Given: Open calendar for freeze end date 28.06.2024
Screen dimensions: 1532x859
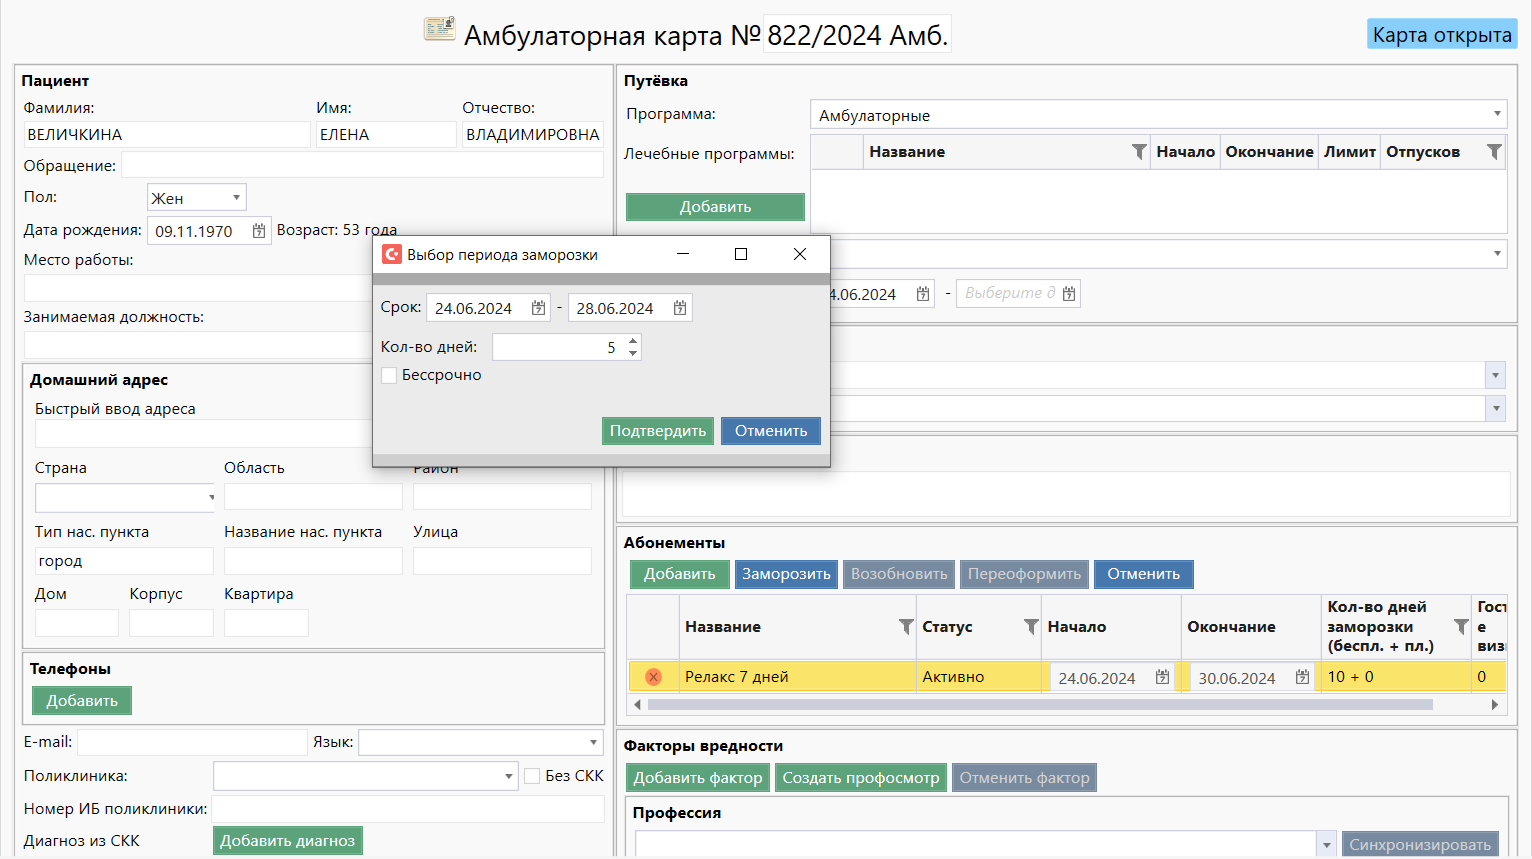Looking at the screenshot, I should [x=680, y=308].
